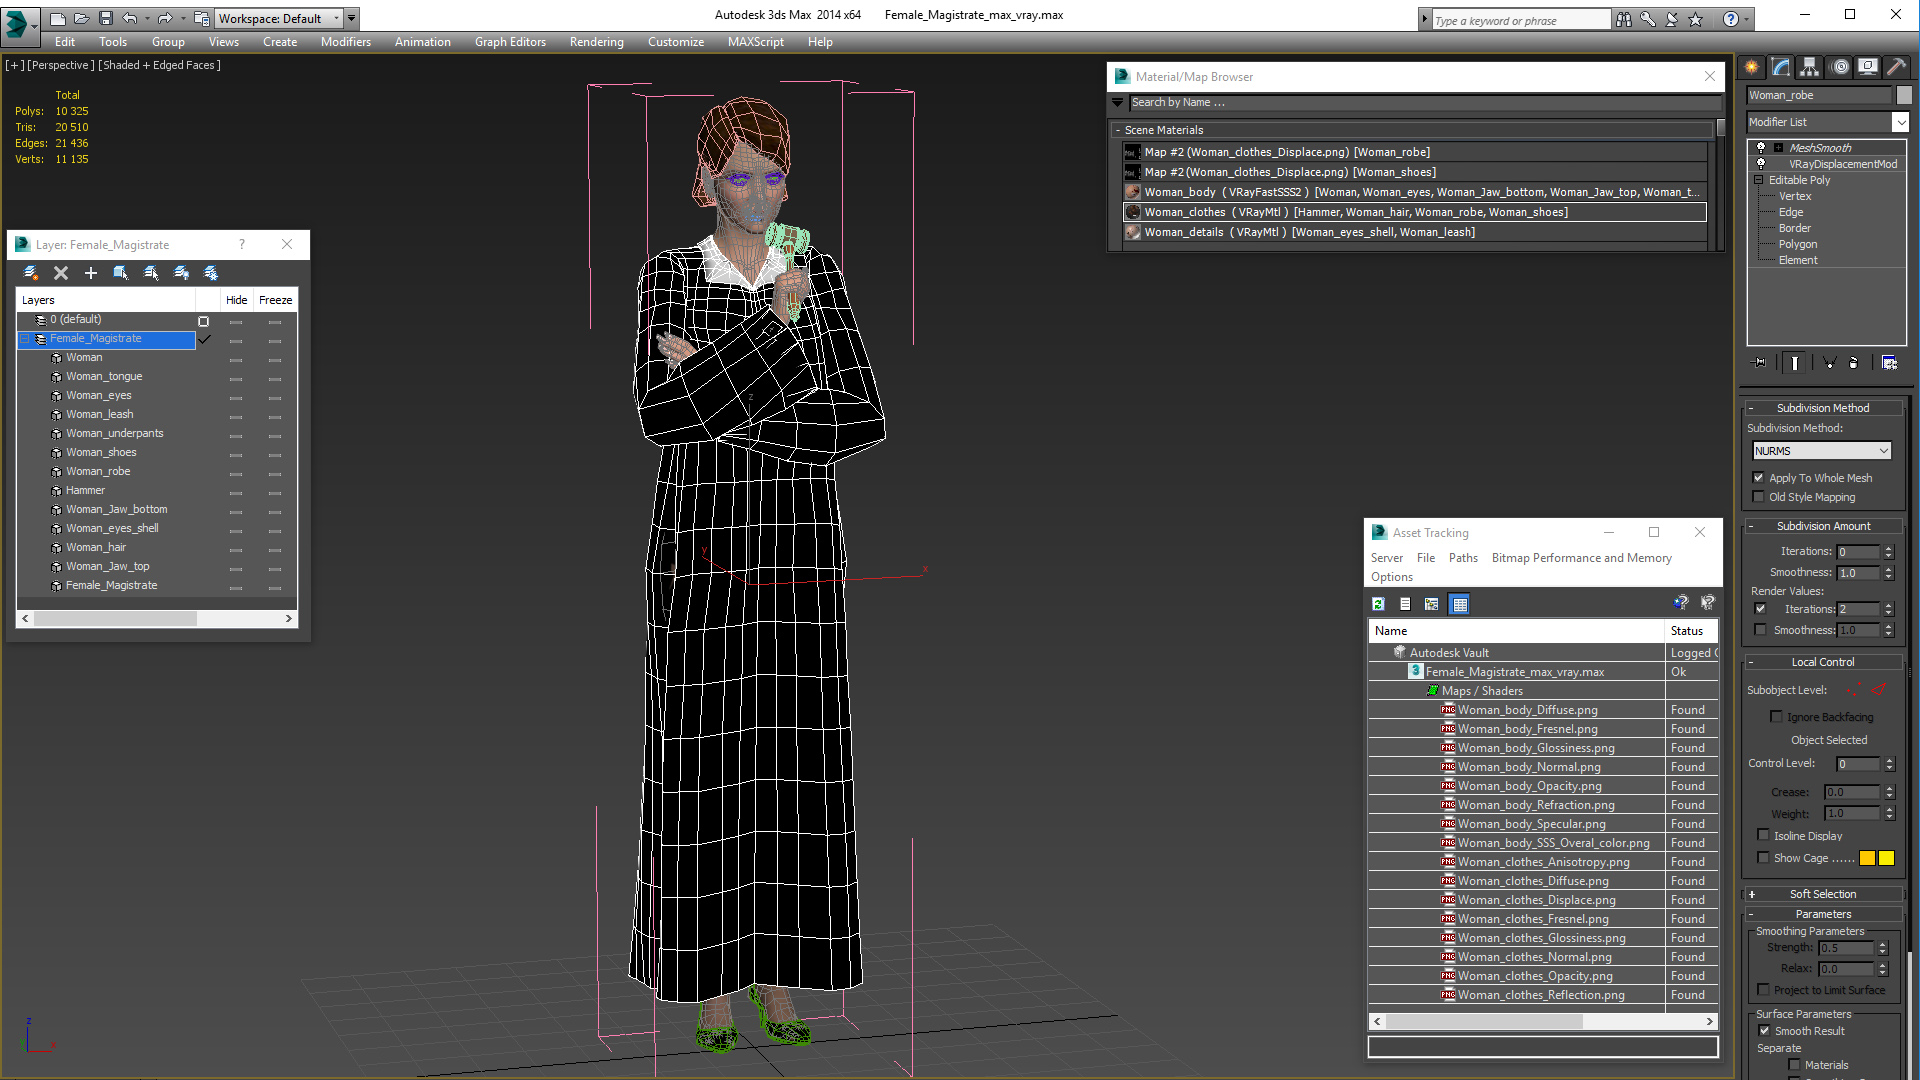
Task: Toggle Apply To Whole Mesh checkbox
Action: pos(1758,478)
